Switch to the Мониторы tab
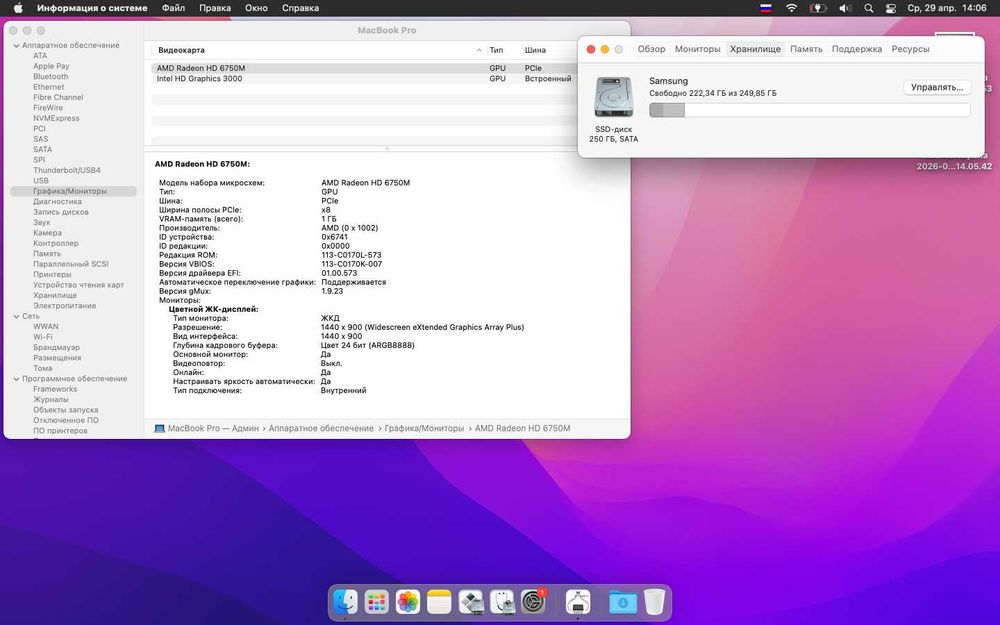Viewport: 1000px width, 625px height. pyautogui.click(x=698, y=49)
